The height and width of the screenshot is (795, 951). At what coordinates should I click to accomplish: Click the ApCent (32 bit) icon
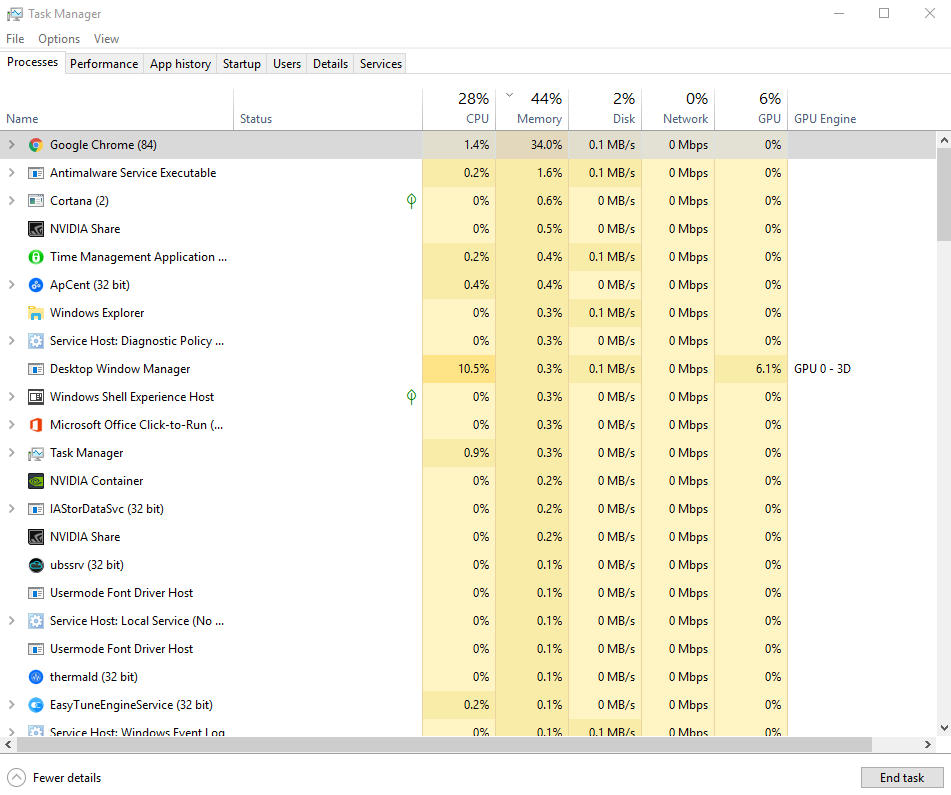(36, 285)
